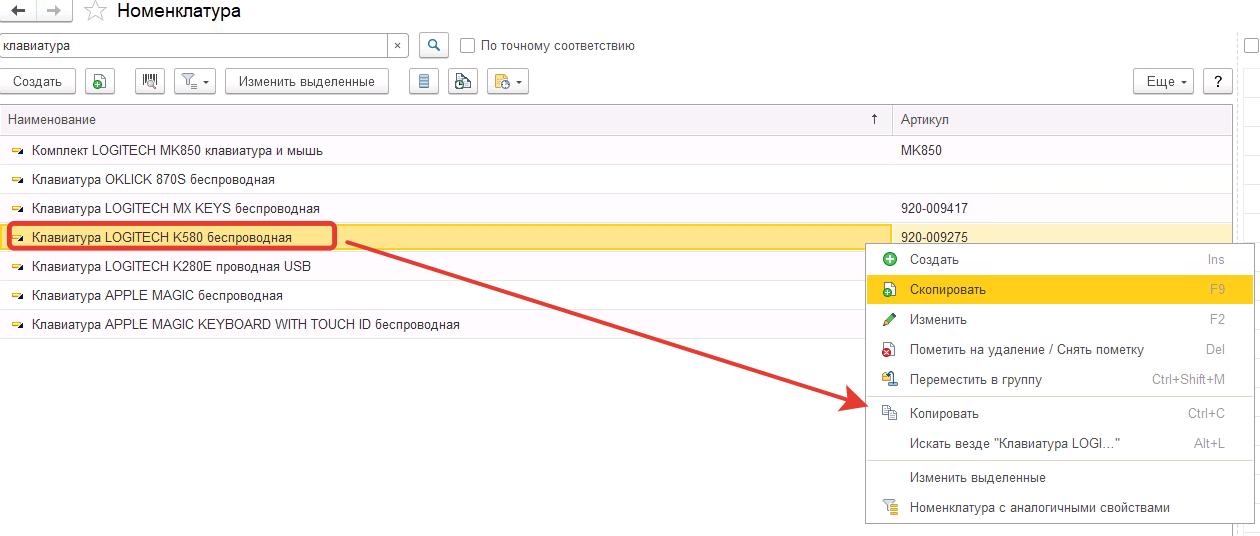Open the filter settings dropdown
The image size is (1260, 536).
click(195, 82)
